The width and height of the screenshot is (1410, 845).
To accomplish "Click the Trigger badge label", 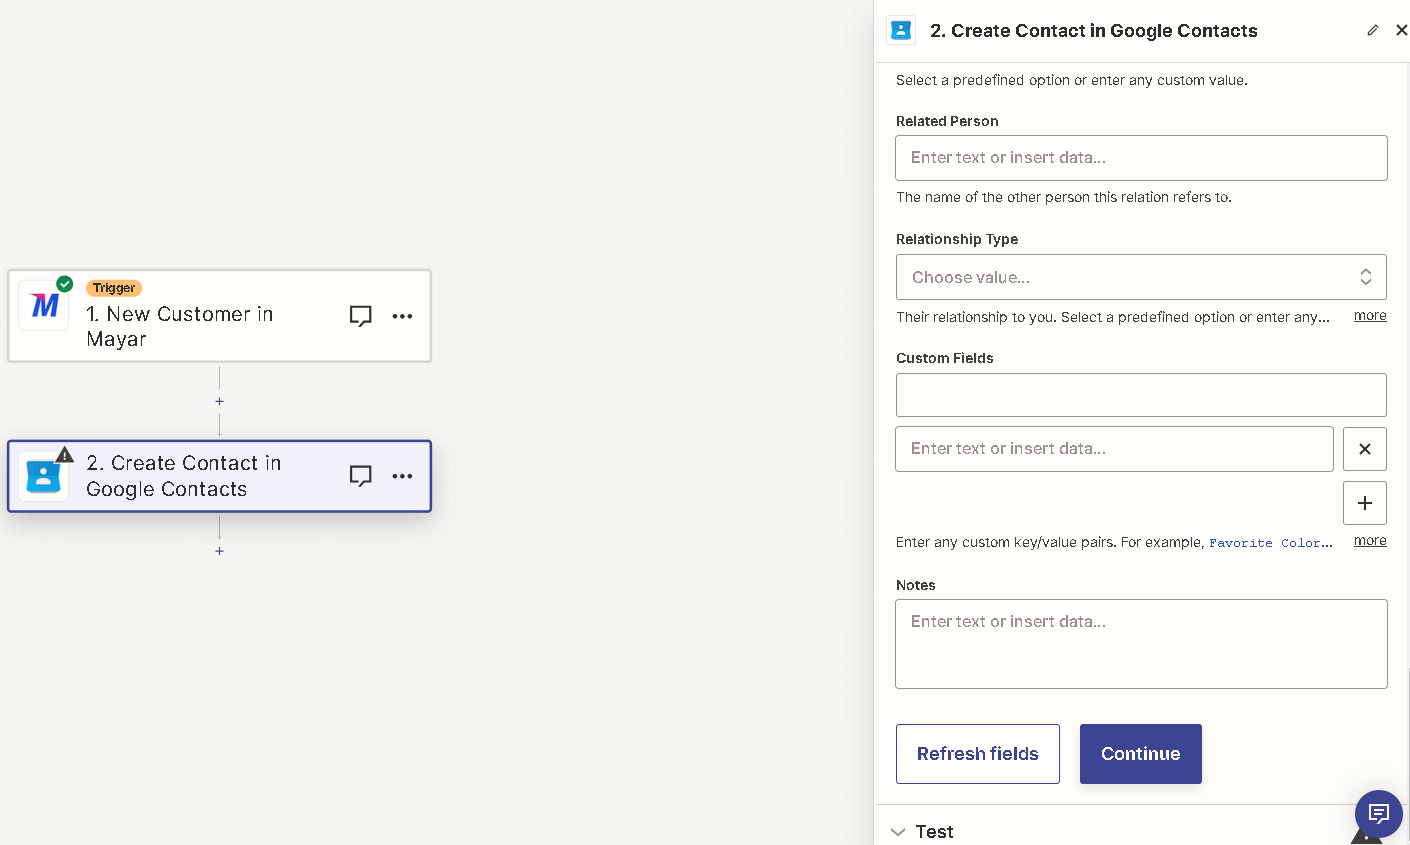I will [114, 288].
